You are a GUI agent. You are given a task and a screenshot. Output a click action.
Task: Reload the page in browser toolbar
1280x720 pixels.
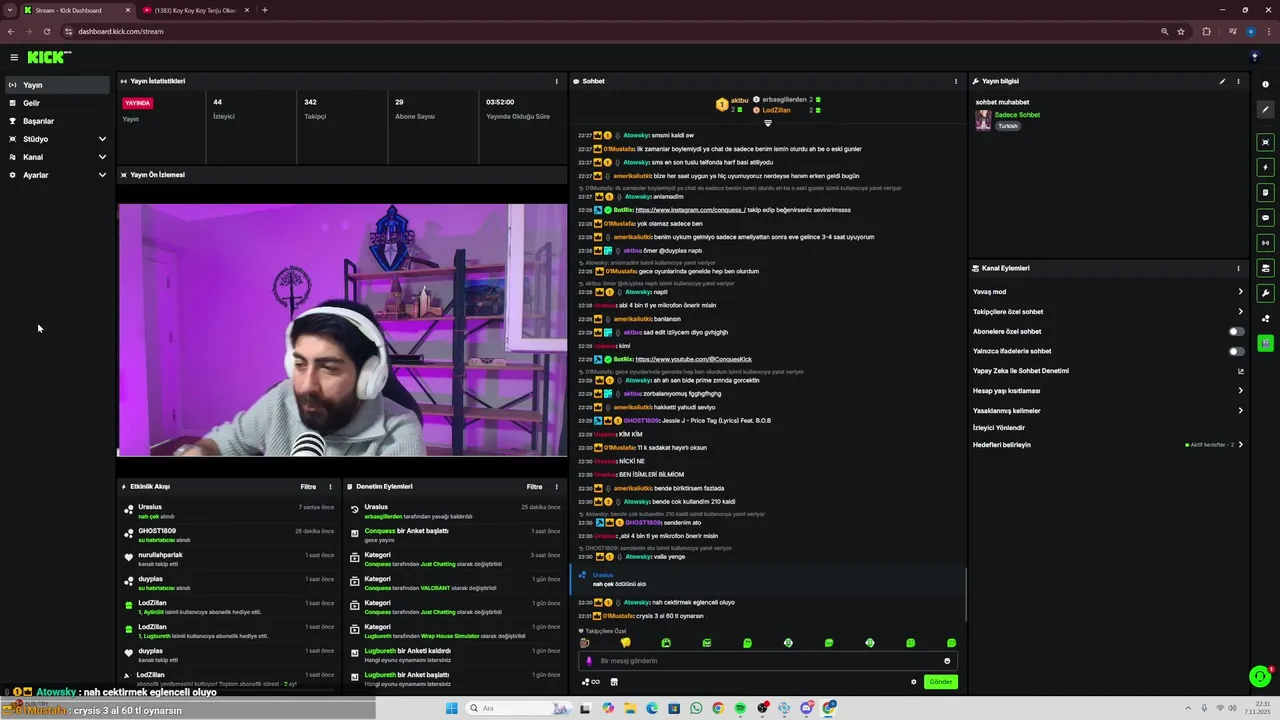pos(46,31)
